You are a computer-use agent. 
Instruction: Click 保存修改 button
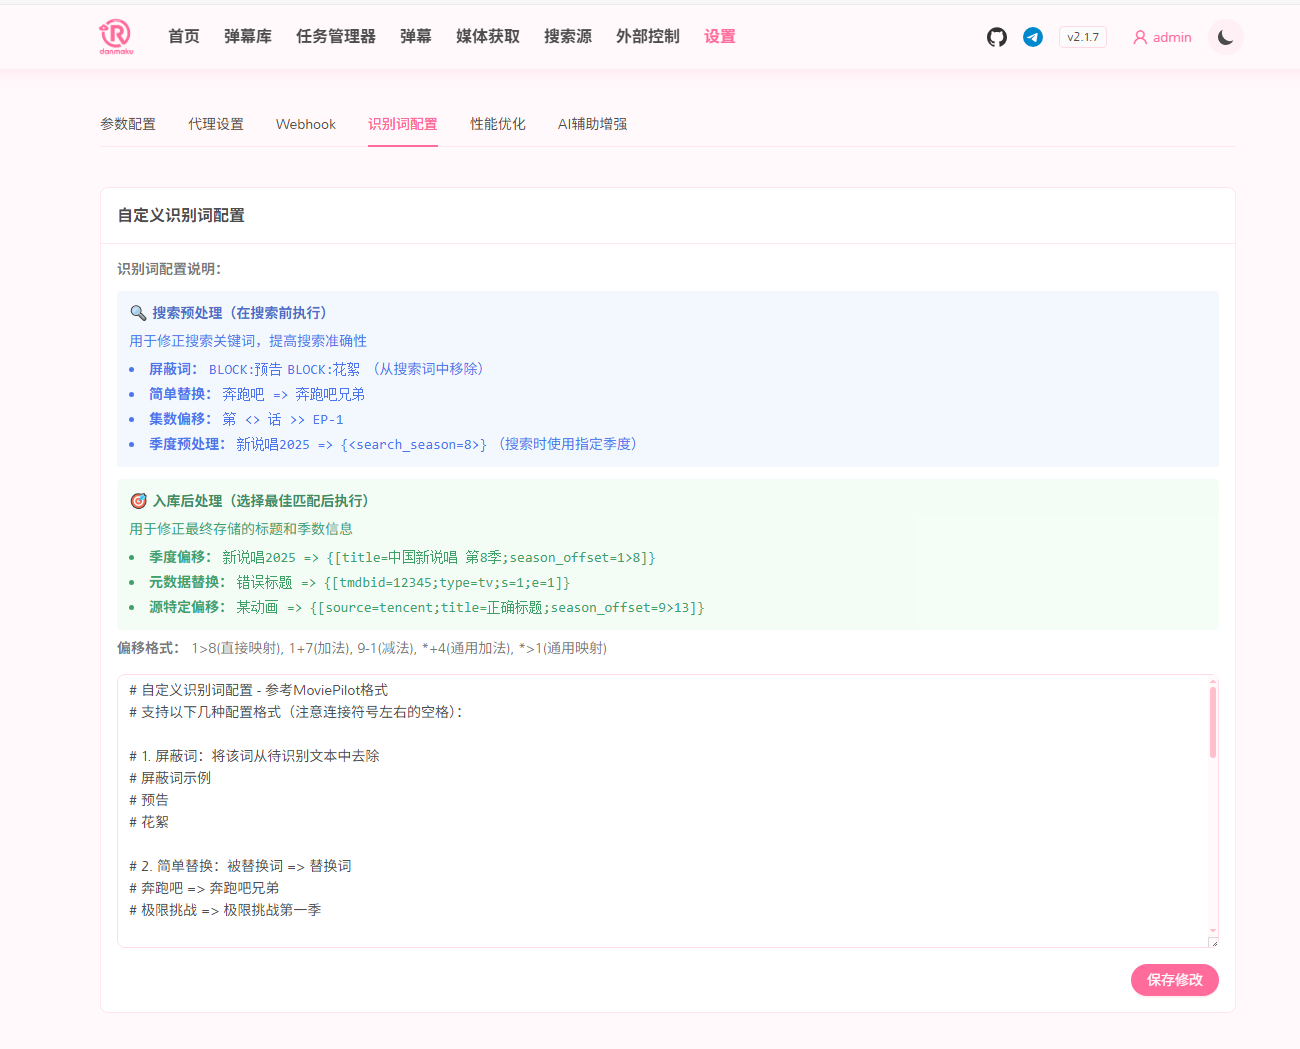(x=1174, y=980)
